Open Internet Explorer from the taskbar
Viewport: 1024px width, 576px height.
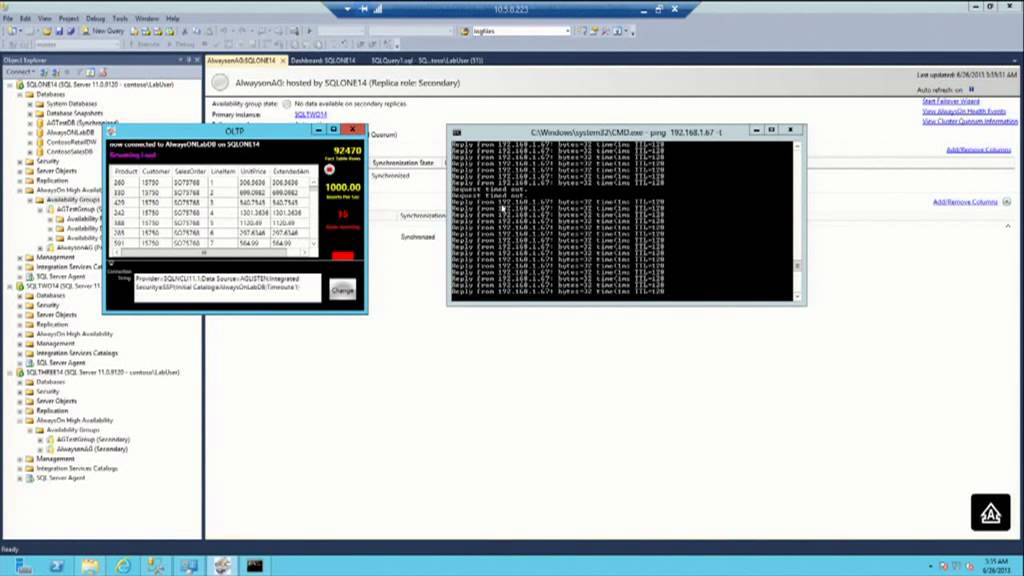click(x=123, y=566)
